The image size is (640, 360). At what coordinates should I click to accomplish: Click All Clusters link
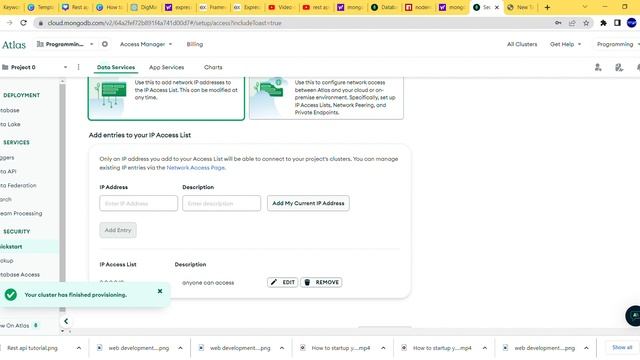coord(522,44)
